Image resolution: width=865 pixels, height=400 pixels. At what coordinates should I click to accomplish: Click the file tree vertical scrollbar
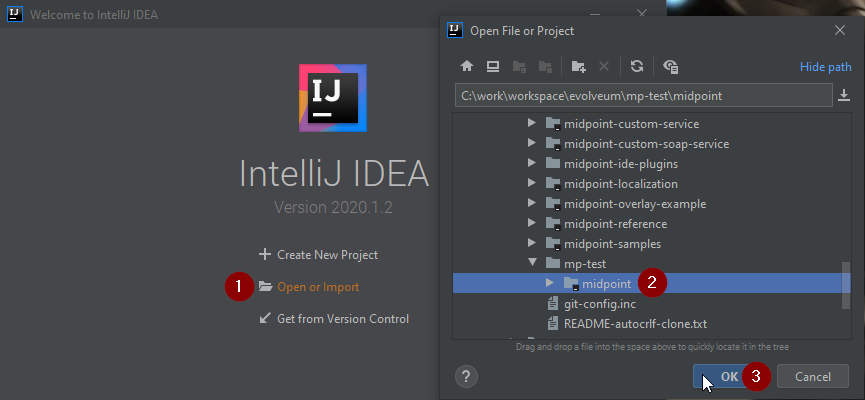(x=846, y=285)
